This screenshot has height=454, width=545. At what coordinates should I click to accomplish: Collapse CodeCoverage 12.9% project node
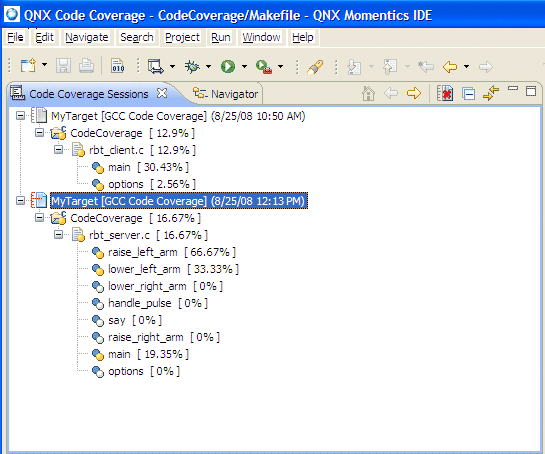click(x=40, y=132)
